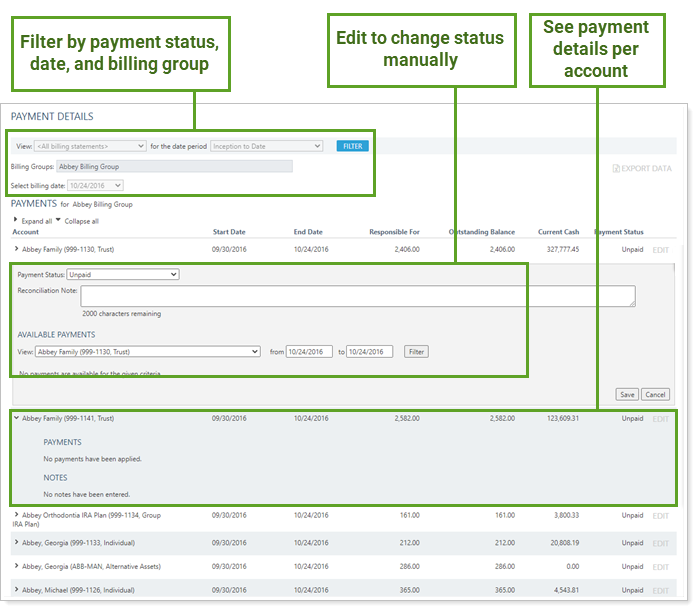Viewport: 696px width, 610px height.
Task: Open the date period dropdown
Action: click(x=266, y=146)
